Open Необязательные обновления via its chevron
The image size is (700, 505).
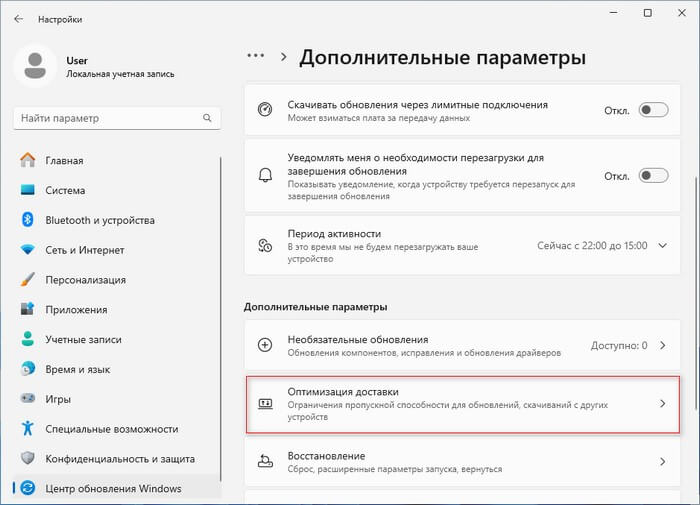click(x=662, y=345)
